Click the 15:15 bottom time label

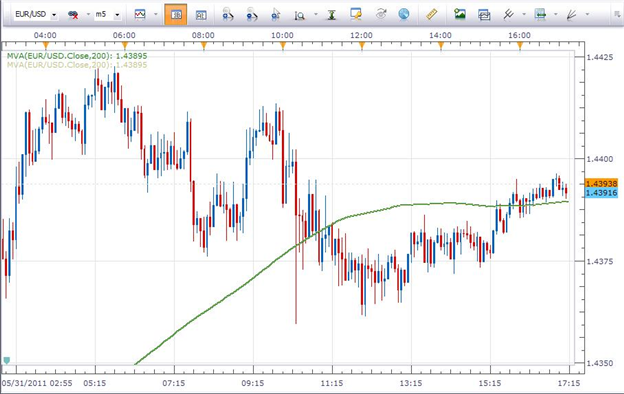coord(490,383)
